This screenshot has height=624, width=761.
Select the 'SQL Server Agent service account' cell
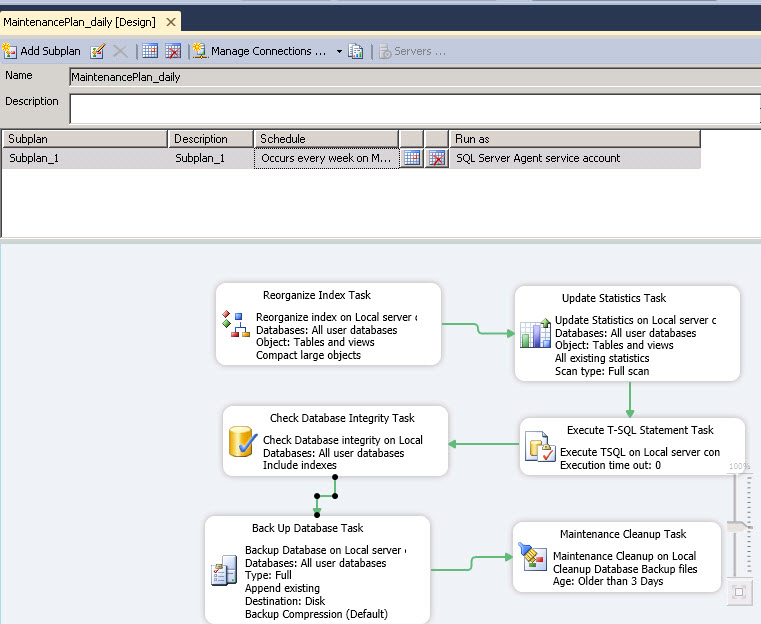(575, 158)
